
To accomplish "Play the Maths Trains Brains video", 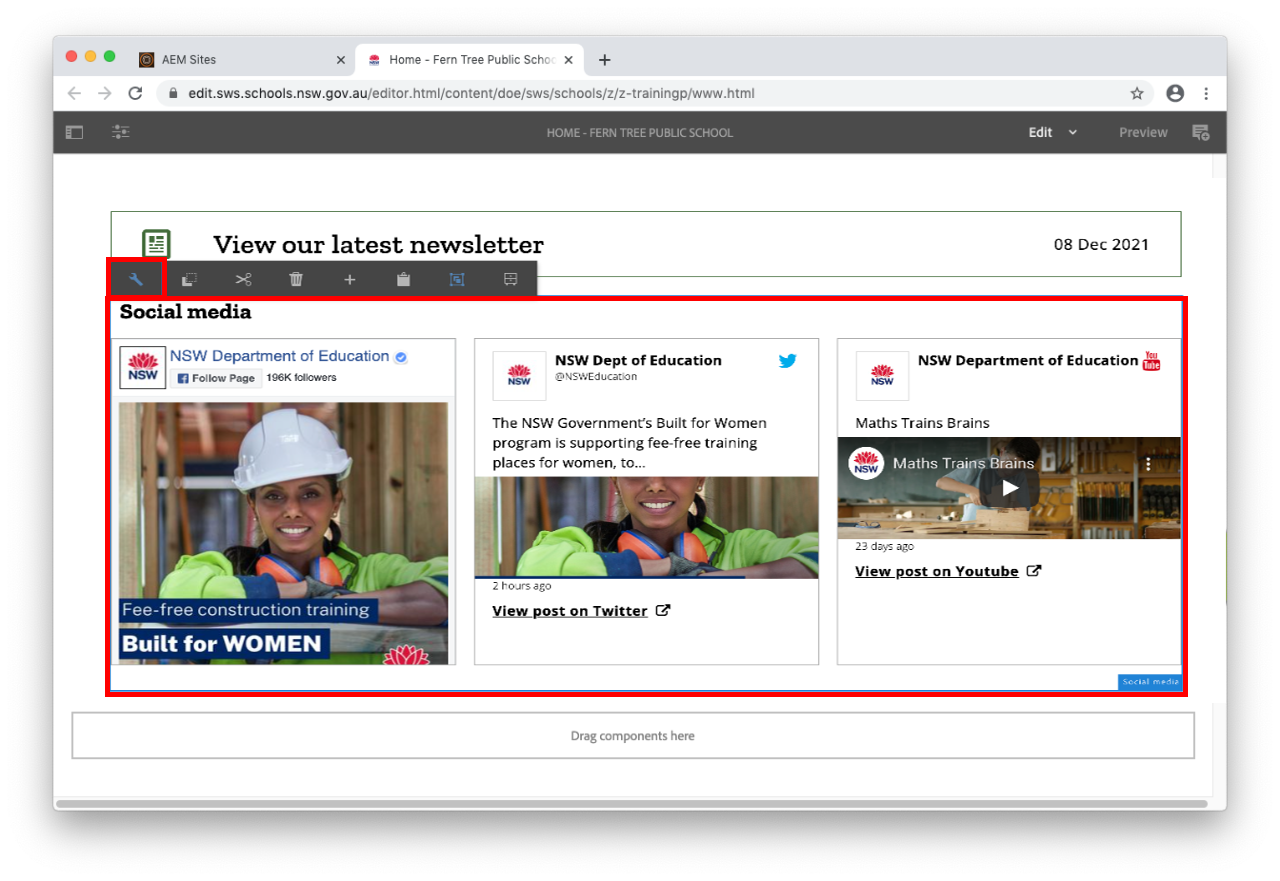I will [1010, 488].
